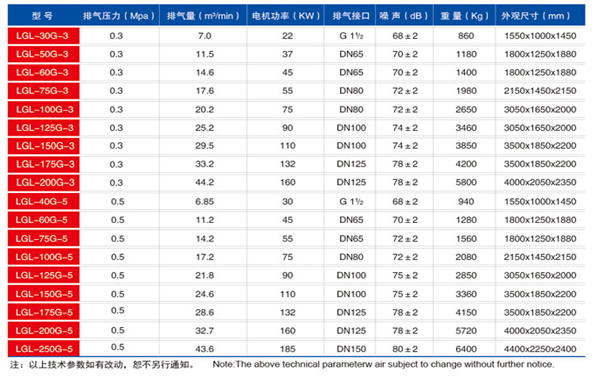Select the LGL-125G-5 model label
This screenshot has height=378, width=600.
tap(44, 275)
